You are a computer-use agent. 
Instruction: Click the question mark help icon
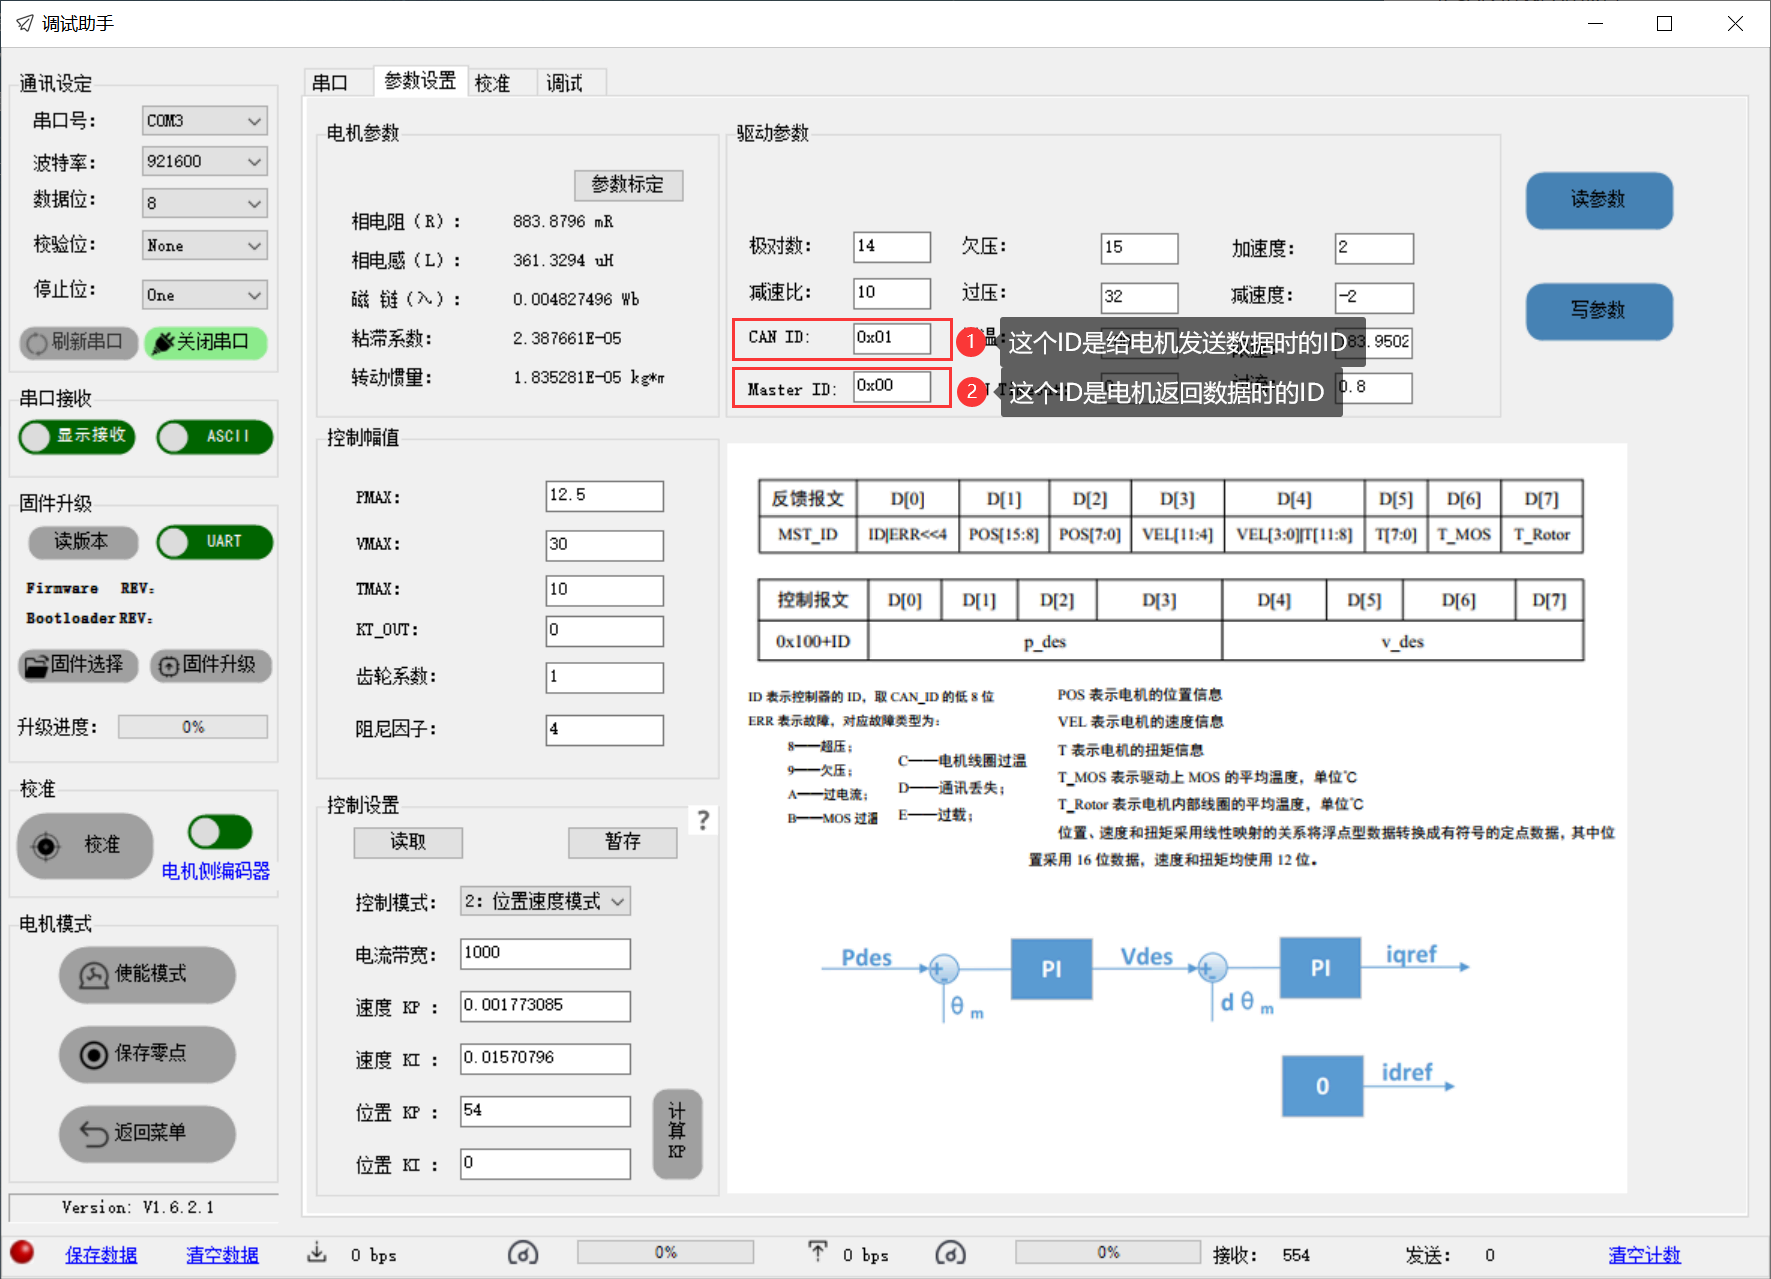(703, 820)
